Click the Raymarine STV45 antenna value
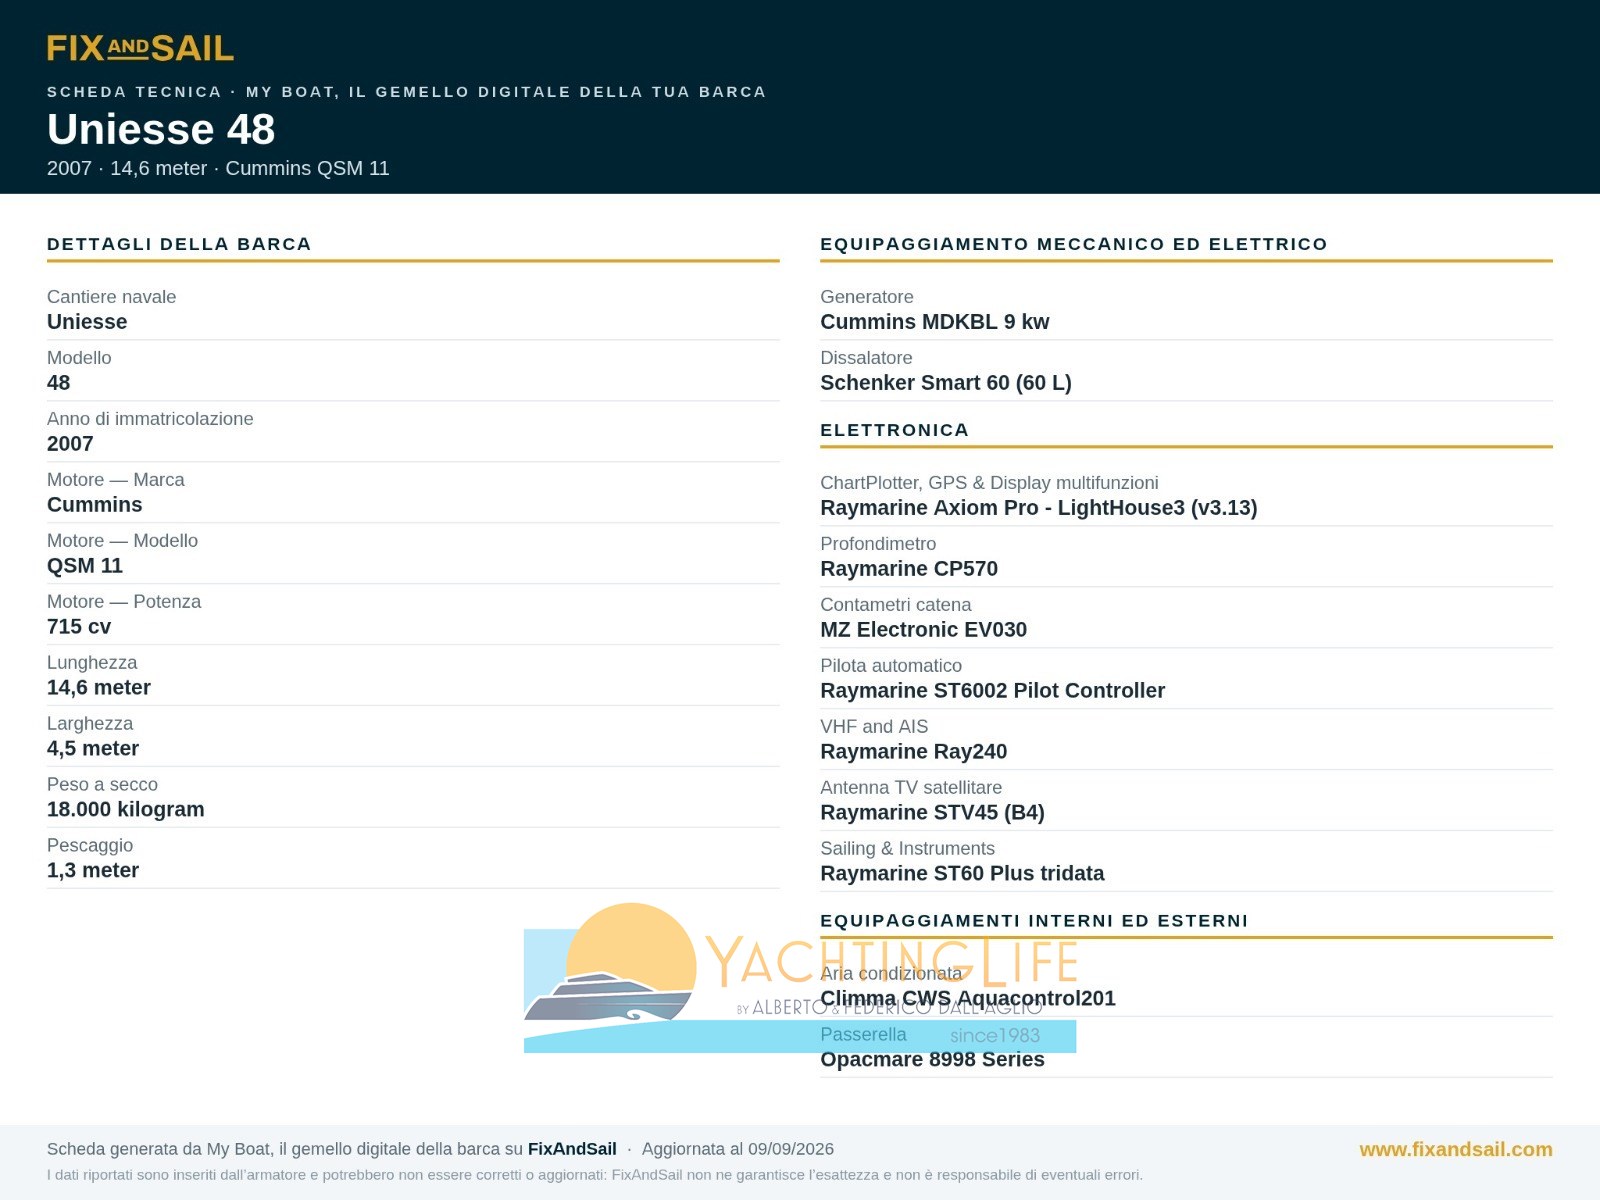Viewport: 1600px width, 1200px height. 932,813
